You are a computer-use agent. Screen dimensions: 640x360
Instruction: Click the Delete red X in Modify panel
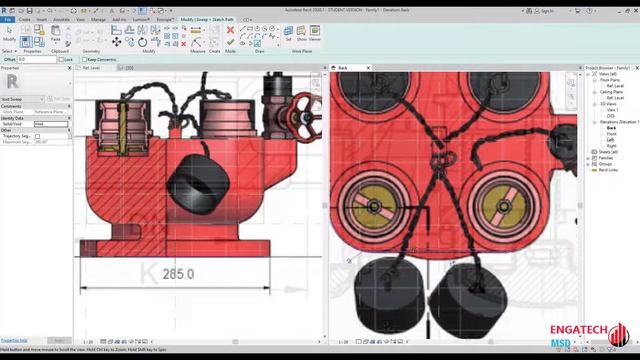pos(184,44)
